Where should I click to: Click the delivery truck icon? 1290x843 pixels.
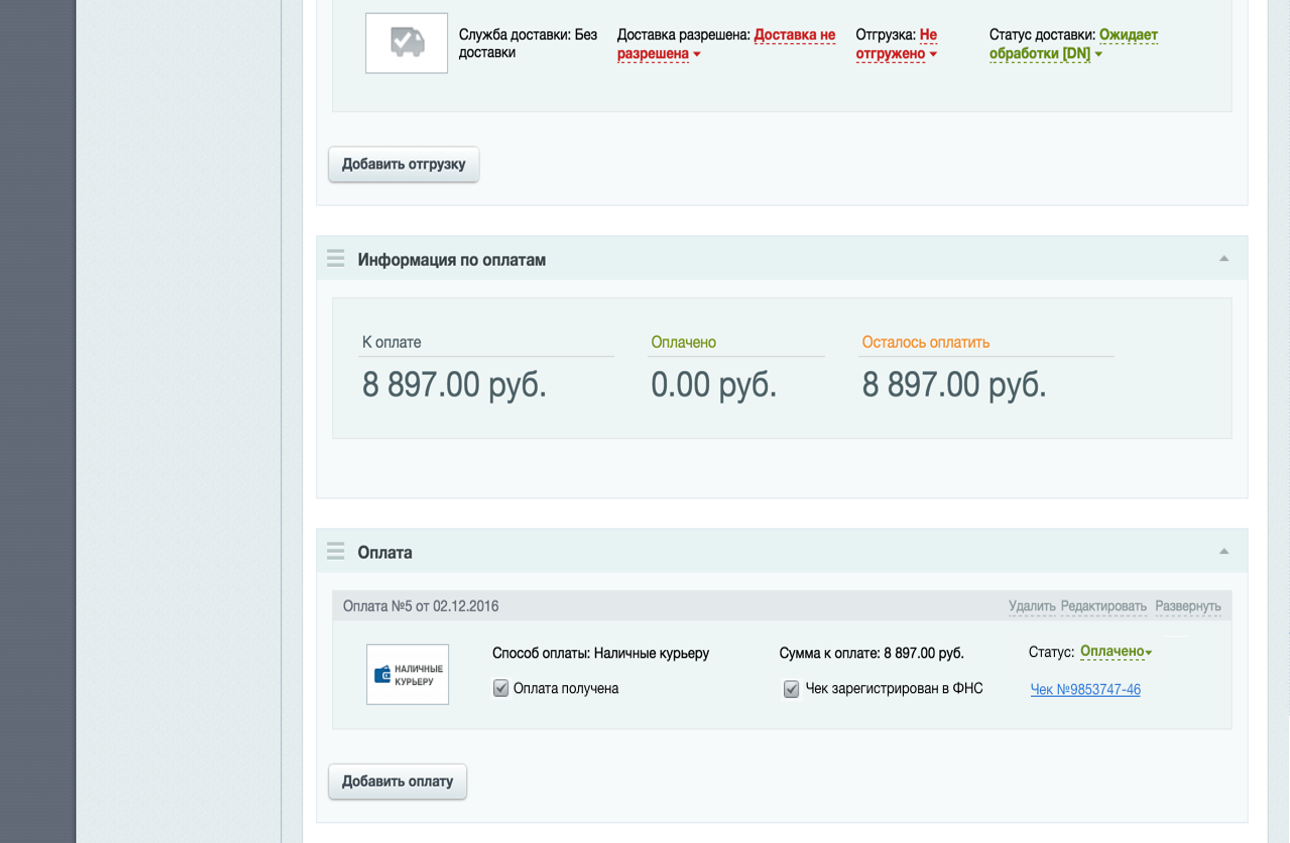[x=406, y=43]
